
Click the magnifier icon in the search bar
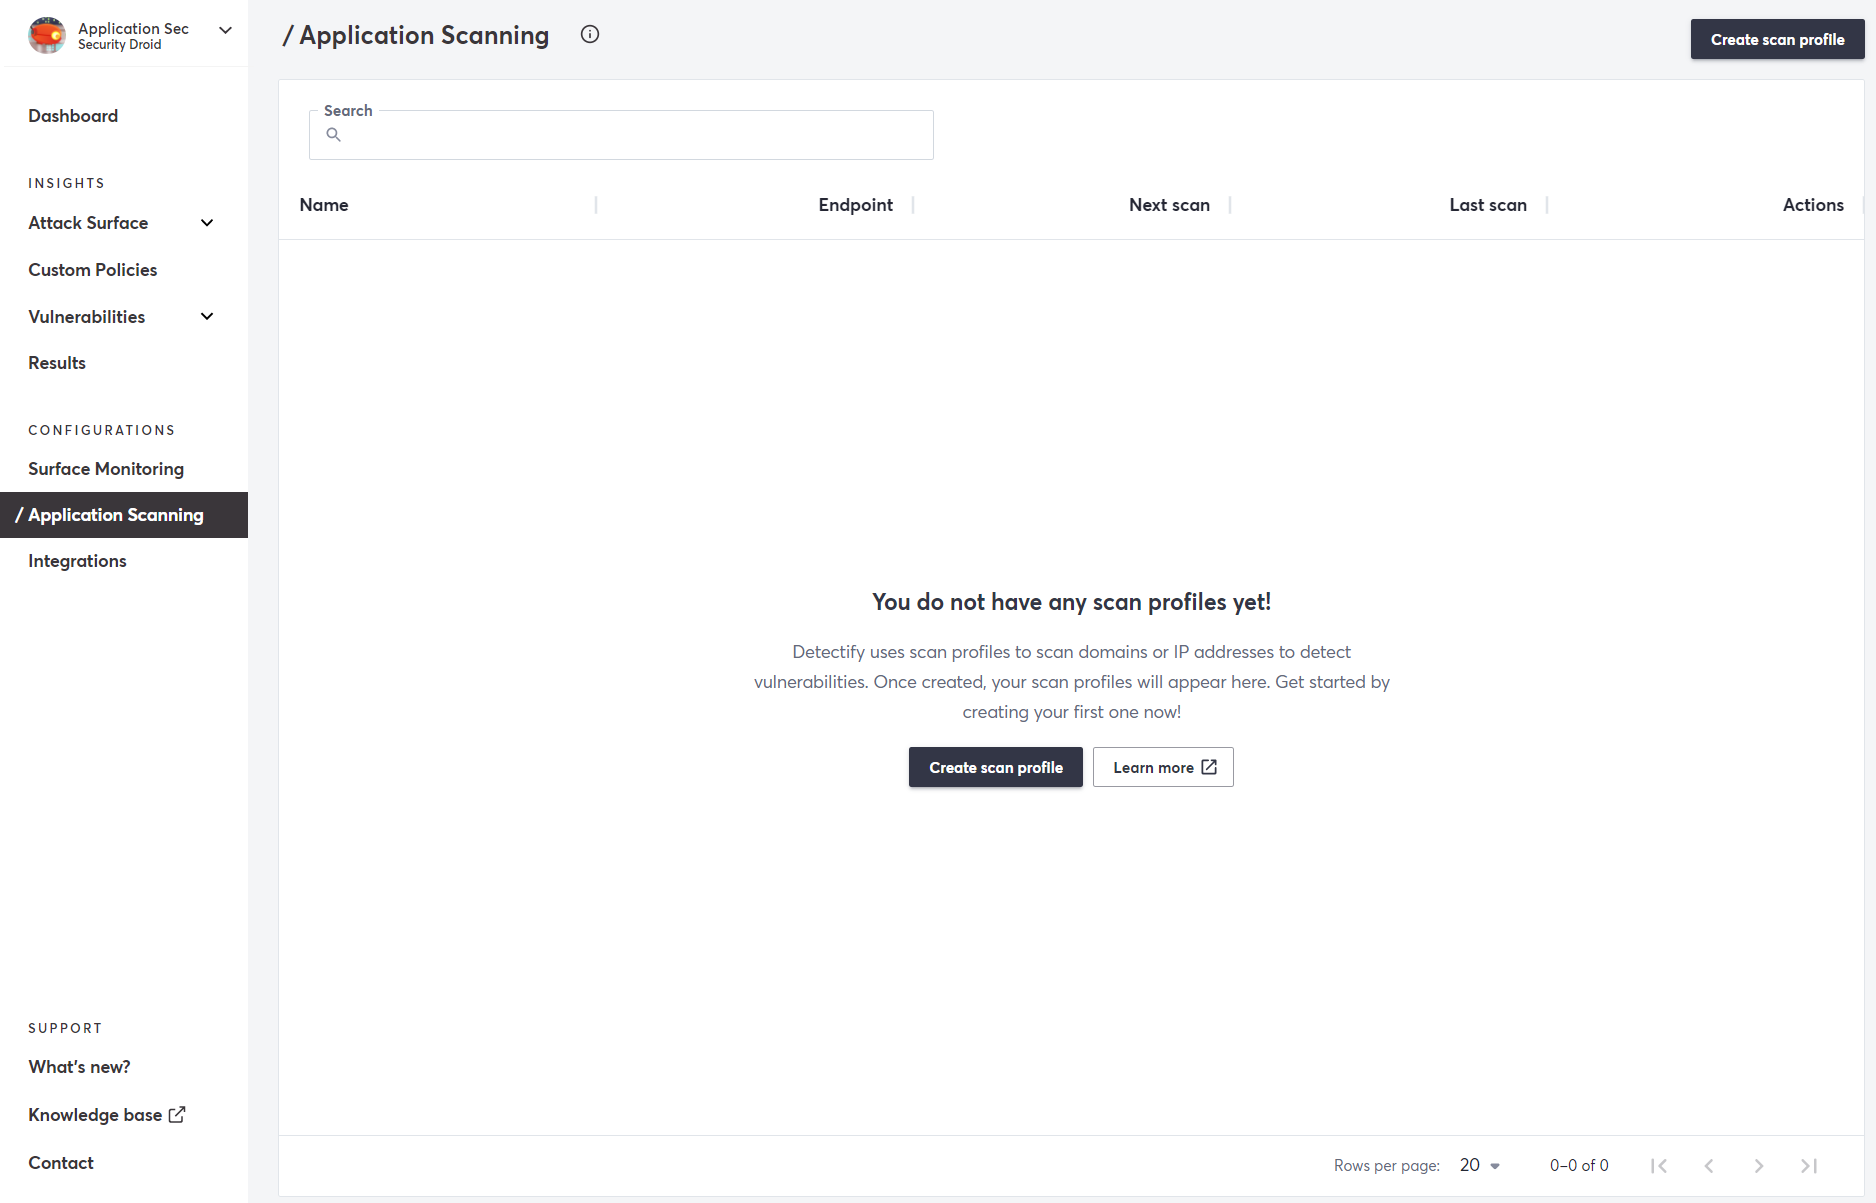[334, 134]
